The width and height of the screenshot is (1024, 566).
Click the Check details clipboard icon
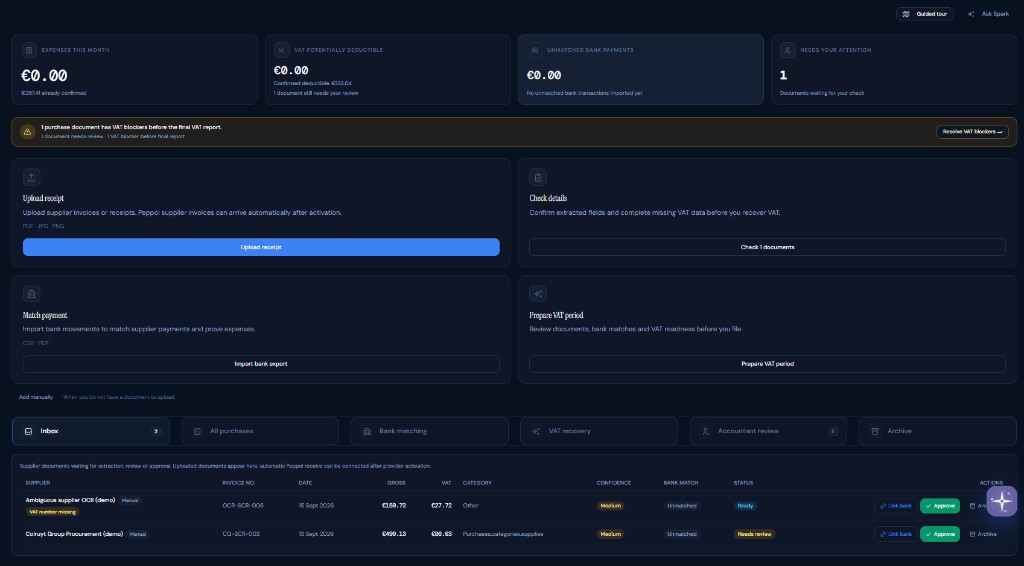(538, 177)
